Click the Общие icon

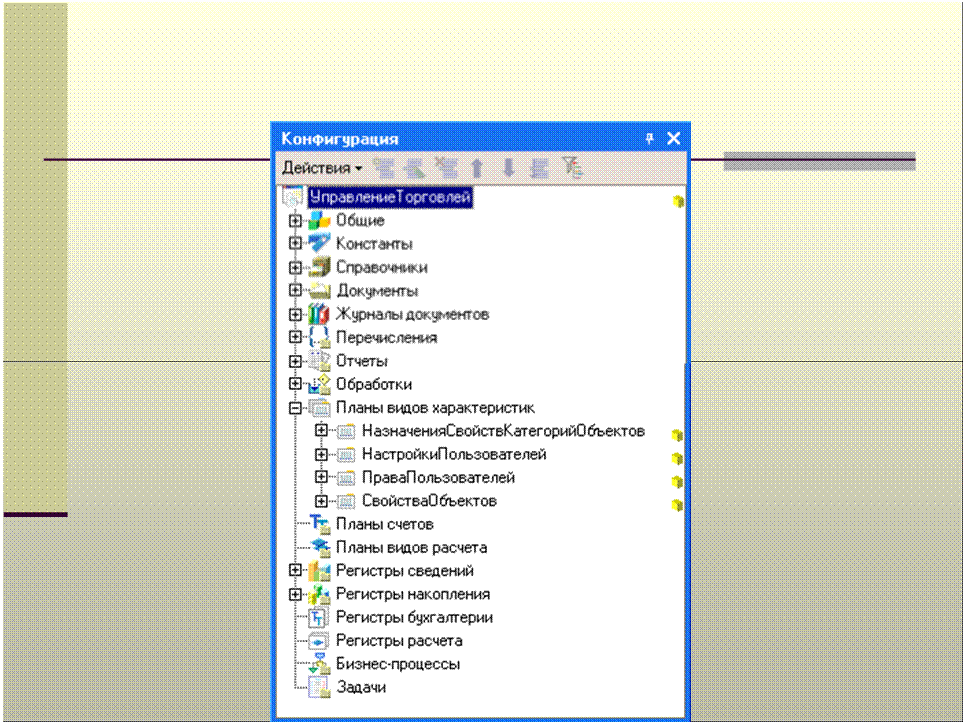[319, 220]
